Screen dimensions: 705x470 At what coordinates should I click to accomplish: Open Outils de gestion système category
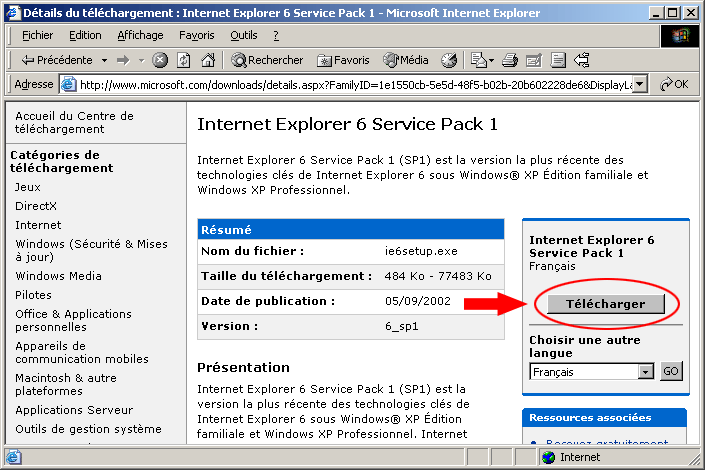88,429
